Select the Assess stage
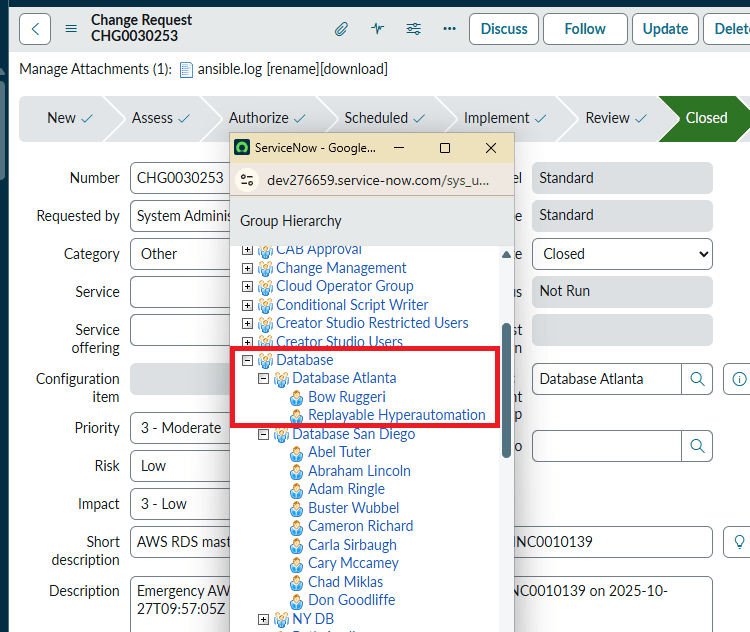The height and width of the screenshot is (632, 750). (x=161, y=118)
